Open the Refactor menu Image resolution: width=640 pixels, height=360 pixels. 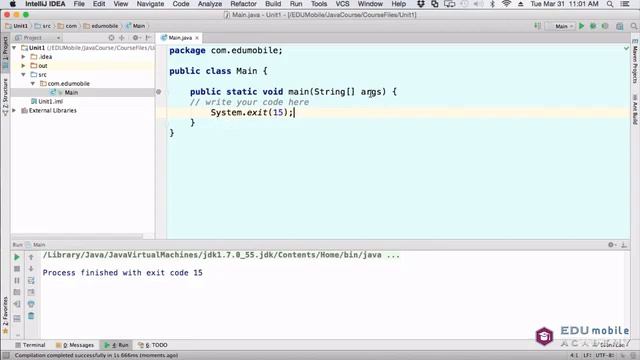243,4
